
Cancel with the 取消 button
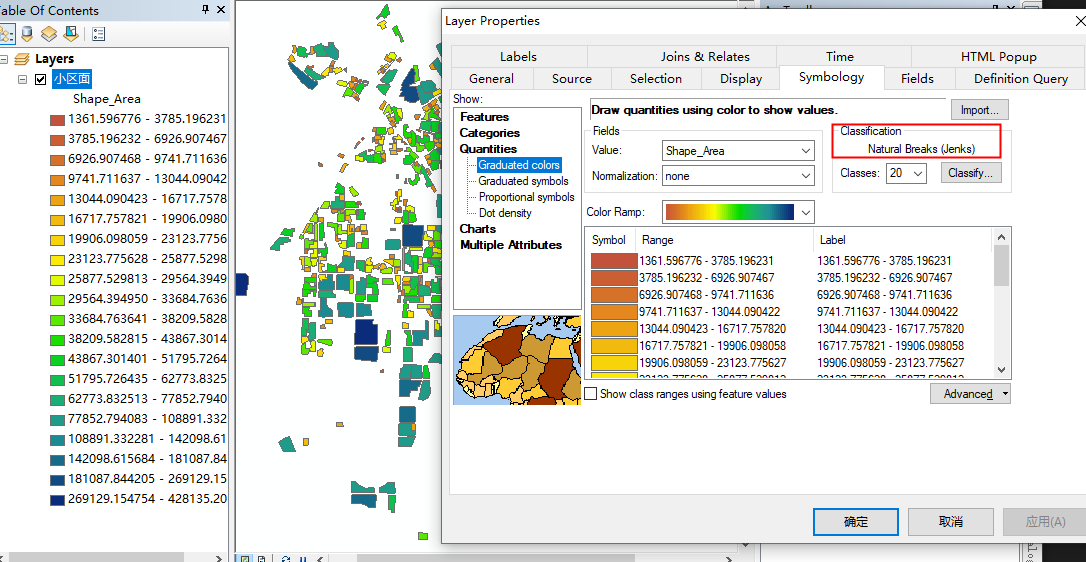951,522
